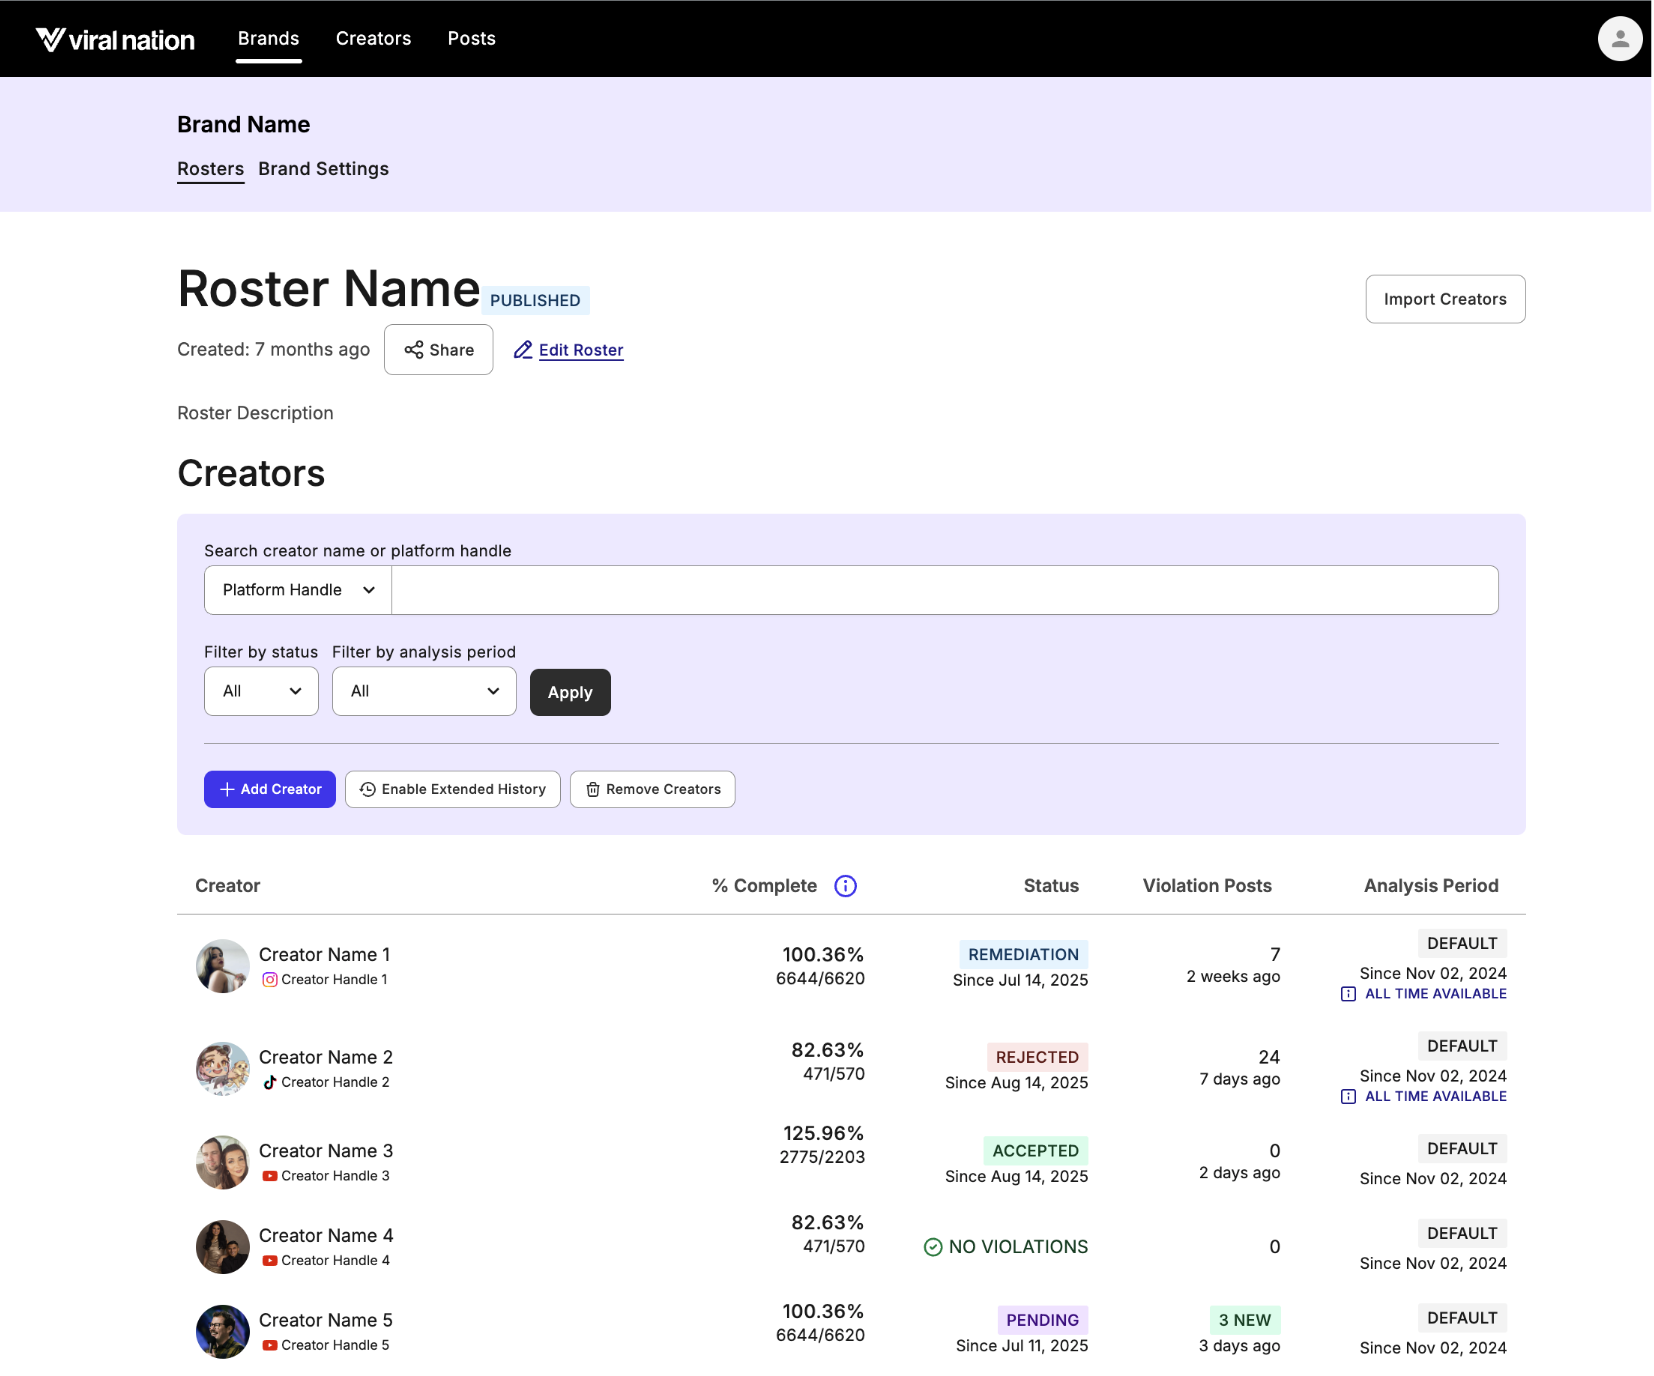Viewport: 1654px width, 1376px height.
Task: Select the Edit Roster pencil icon
Action: (x=523, y=350)
